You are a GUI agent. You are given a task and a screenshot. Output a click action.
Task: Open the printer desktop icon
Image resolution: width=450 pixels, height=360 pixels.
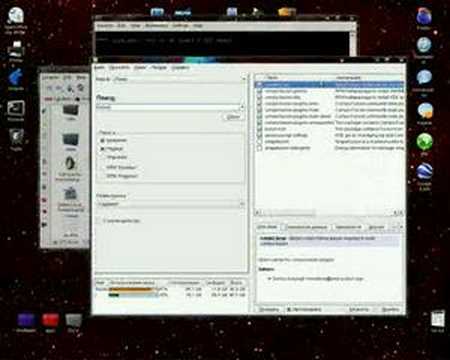[16, 49]
